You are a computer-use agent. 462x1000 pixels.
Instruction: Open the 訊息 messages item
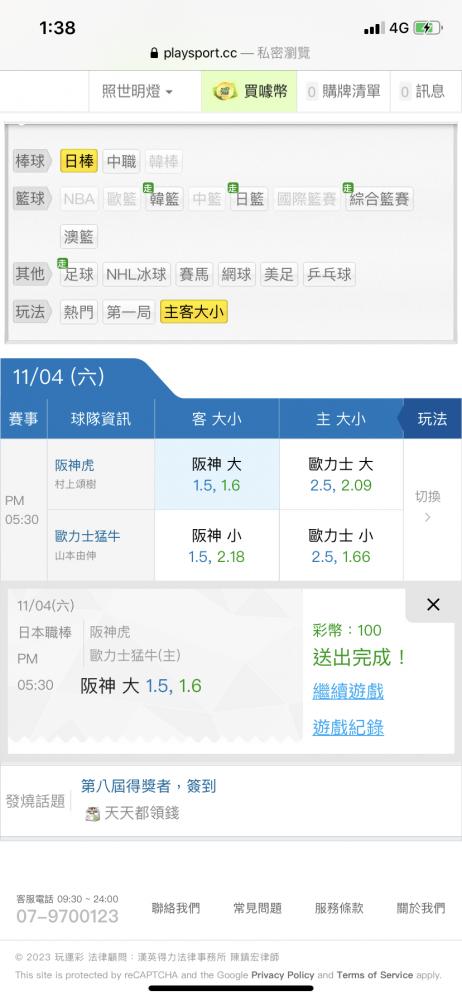click(422, 92)
